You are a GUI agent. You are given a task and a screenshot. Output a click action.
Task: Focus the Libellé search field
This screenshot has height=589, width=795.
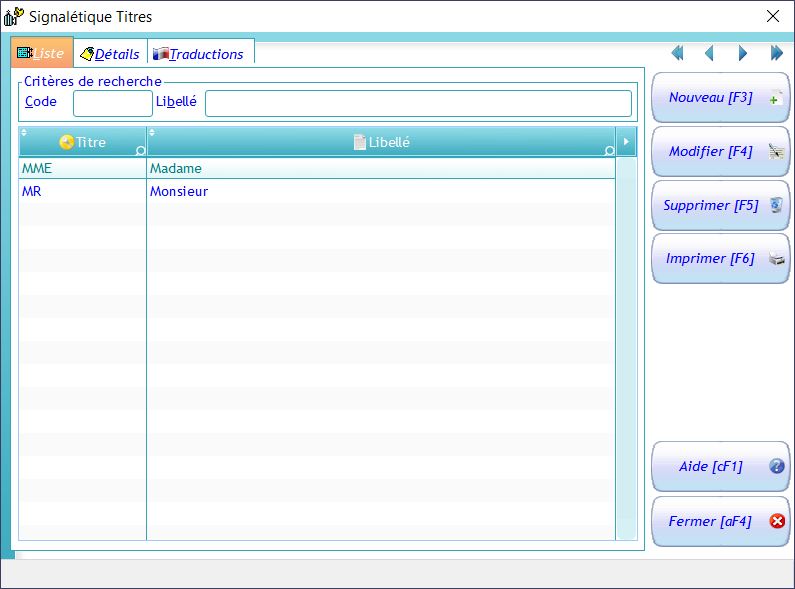click(418, 103)
